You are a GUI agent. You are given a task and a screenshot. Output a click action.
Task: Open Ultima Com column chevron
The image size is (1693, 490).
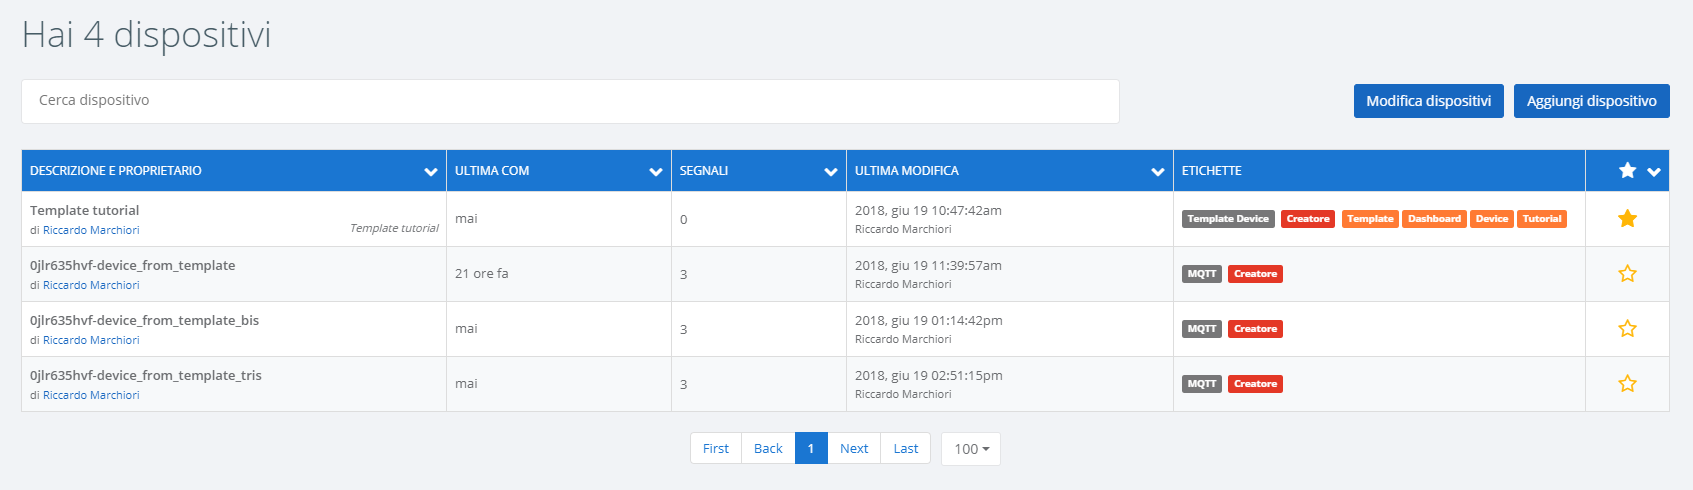tap(656, 172)
